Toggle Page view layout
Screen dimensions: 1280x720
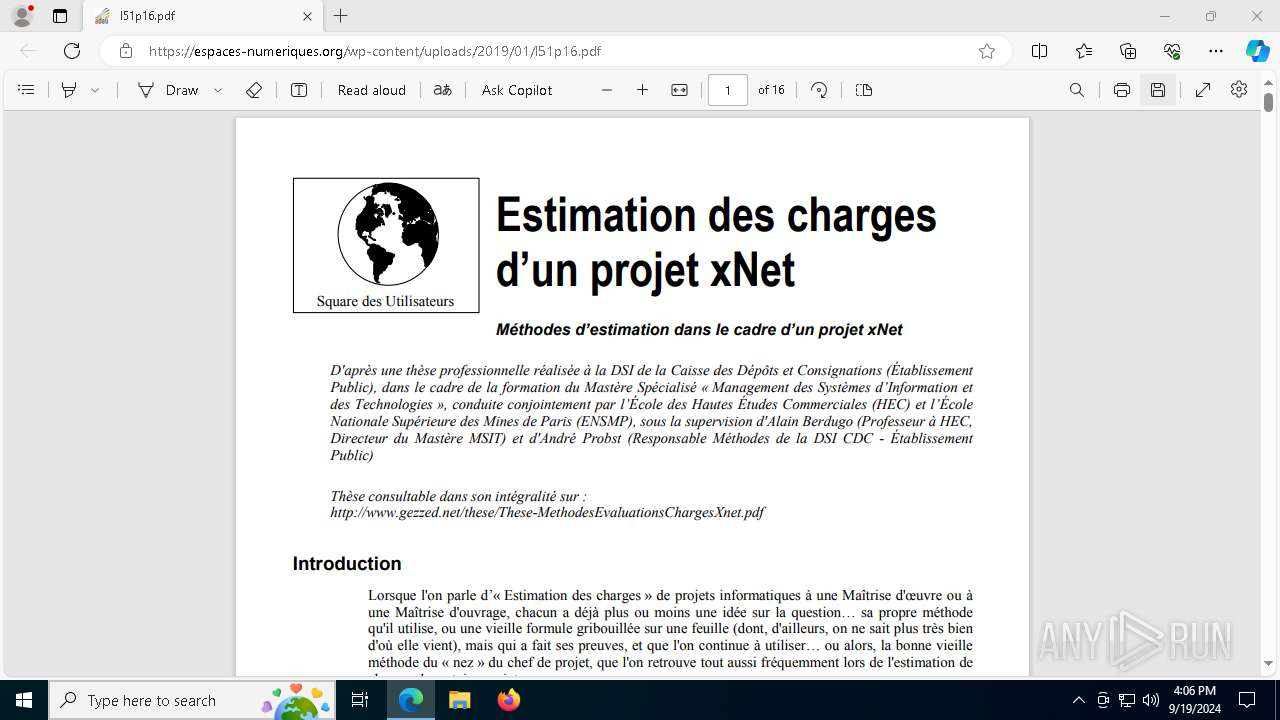[864, 90]
